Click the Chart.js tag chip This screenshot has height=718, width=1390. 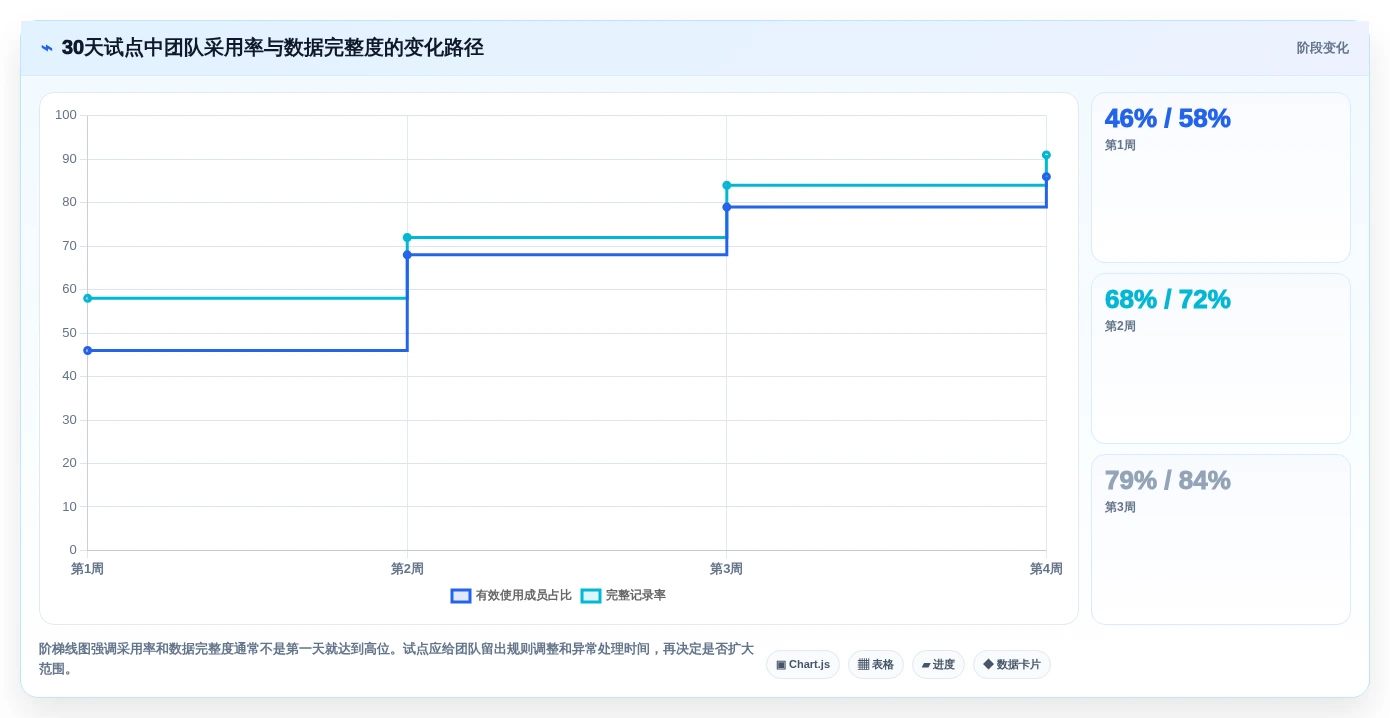pyautogui.click(x=803, y=664)
